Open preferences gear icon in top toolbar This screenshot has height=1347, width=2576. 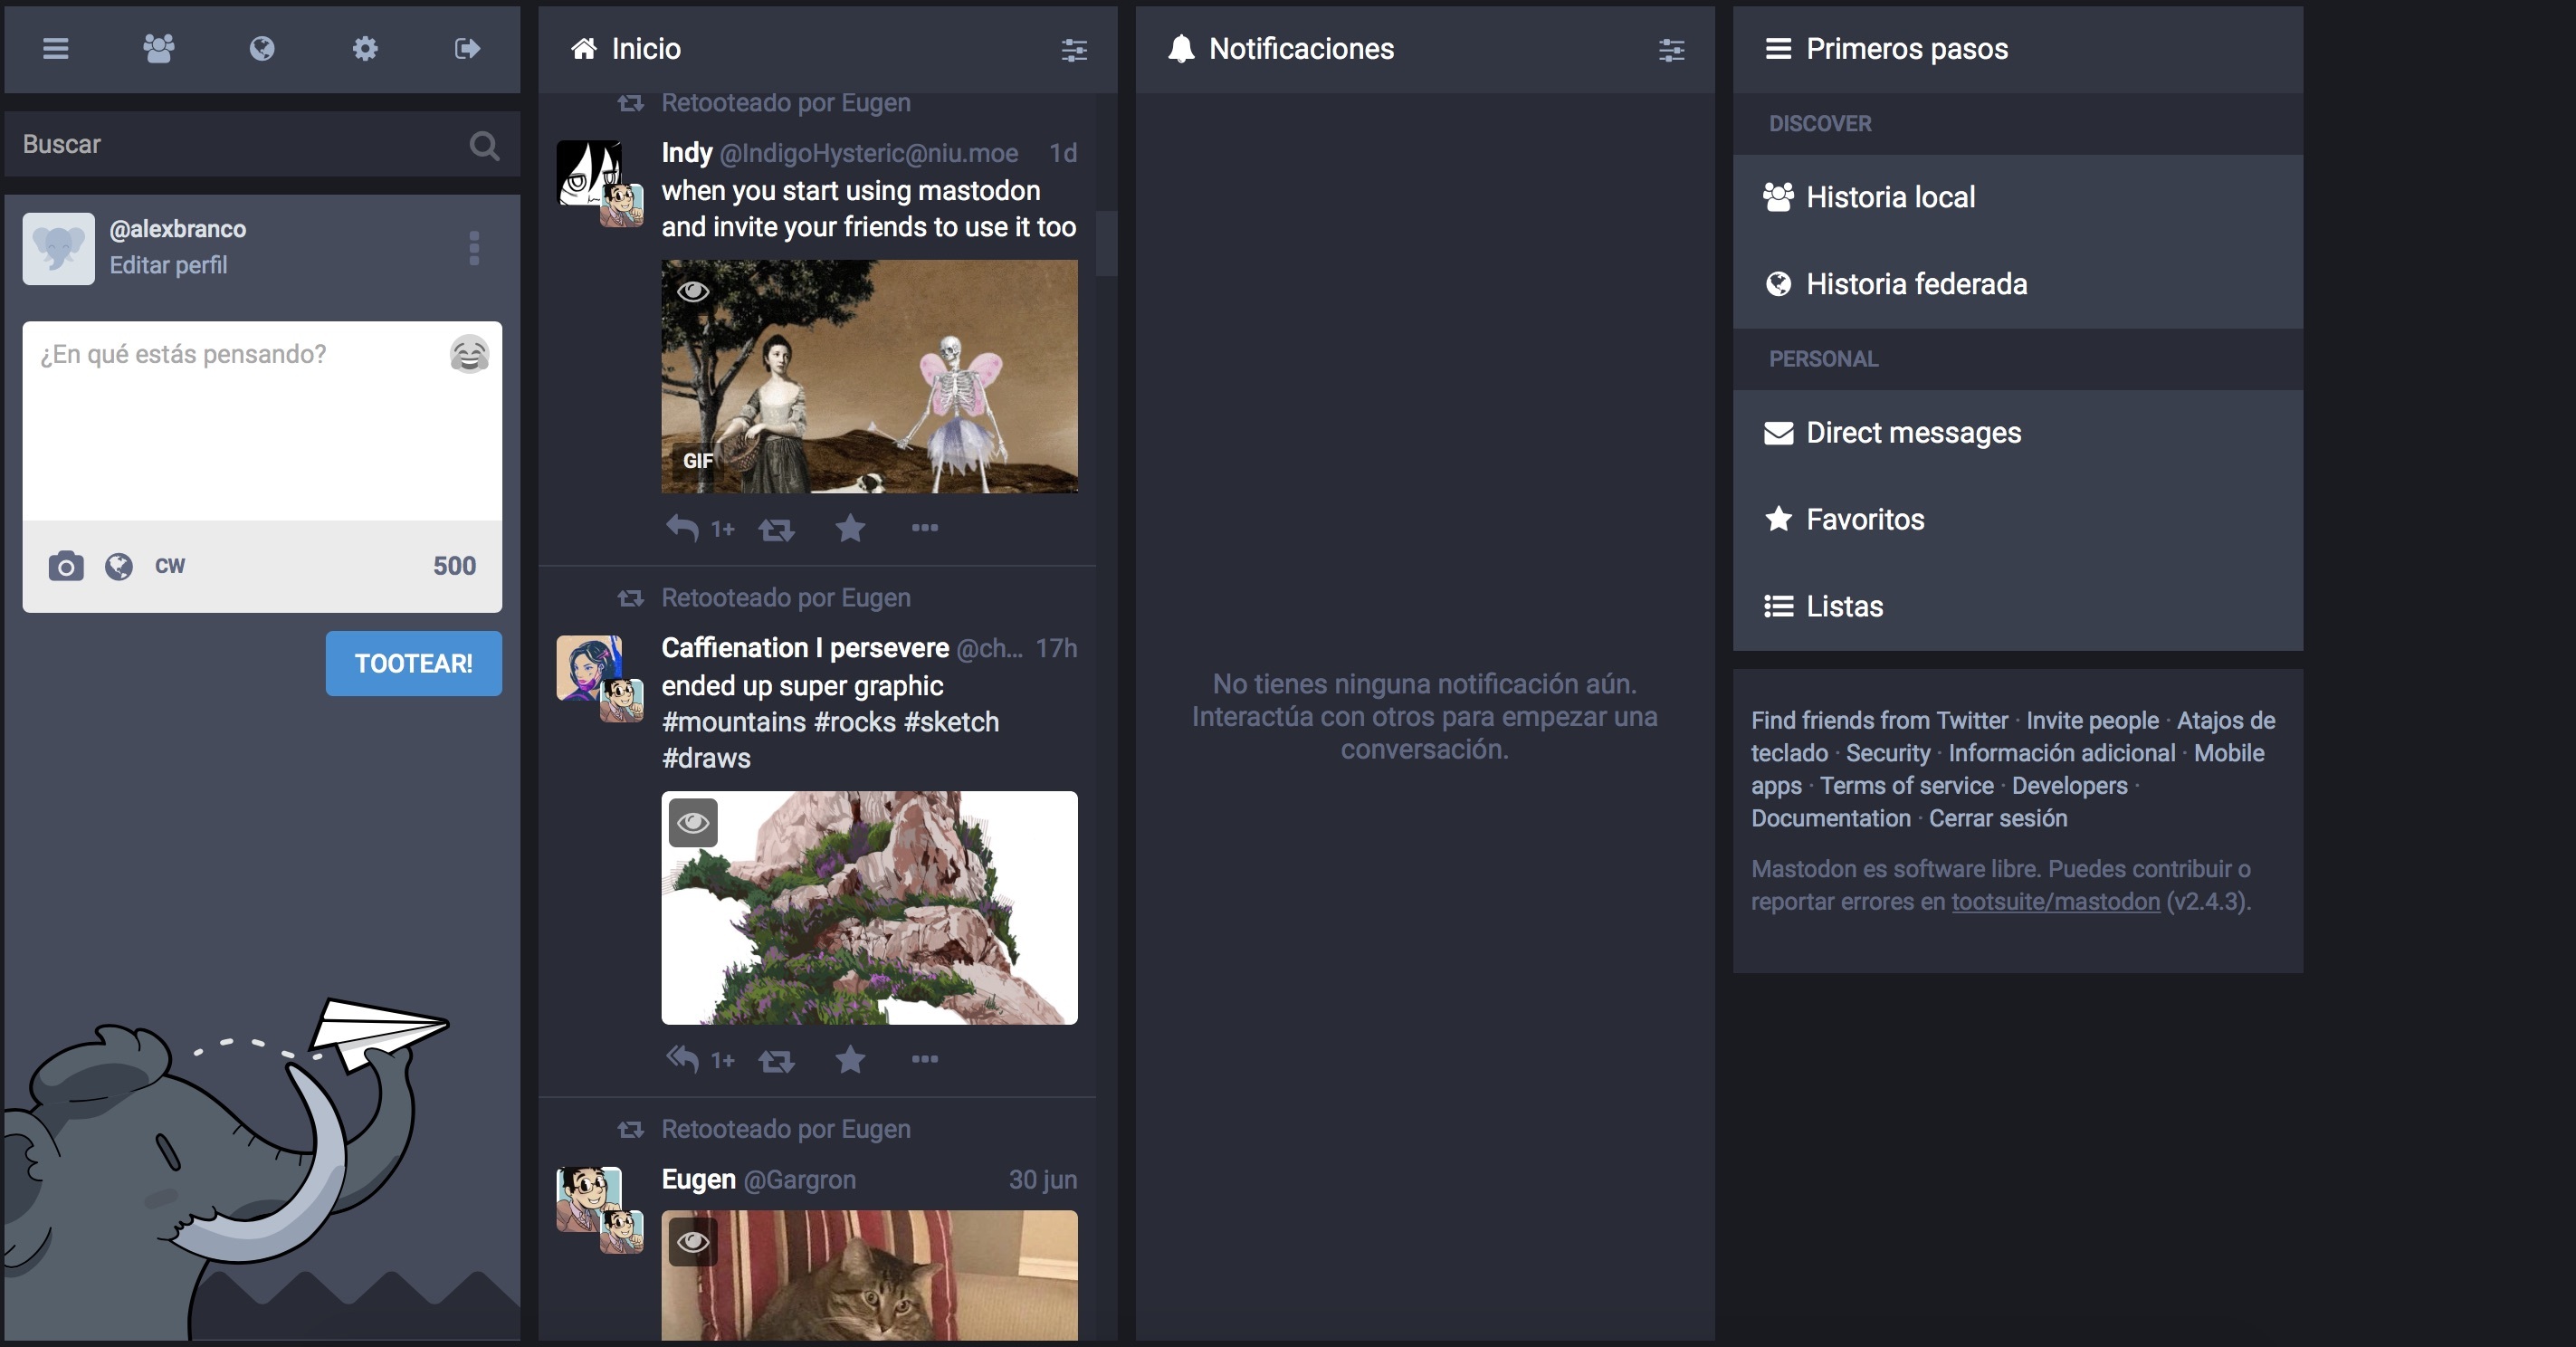365,48
